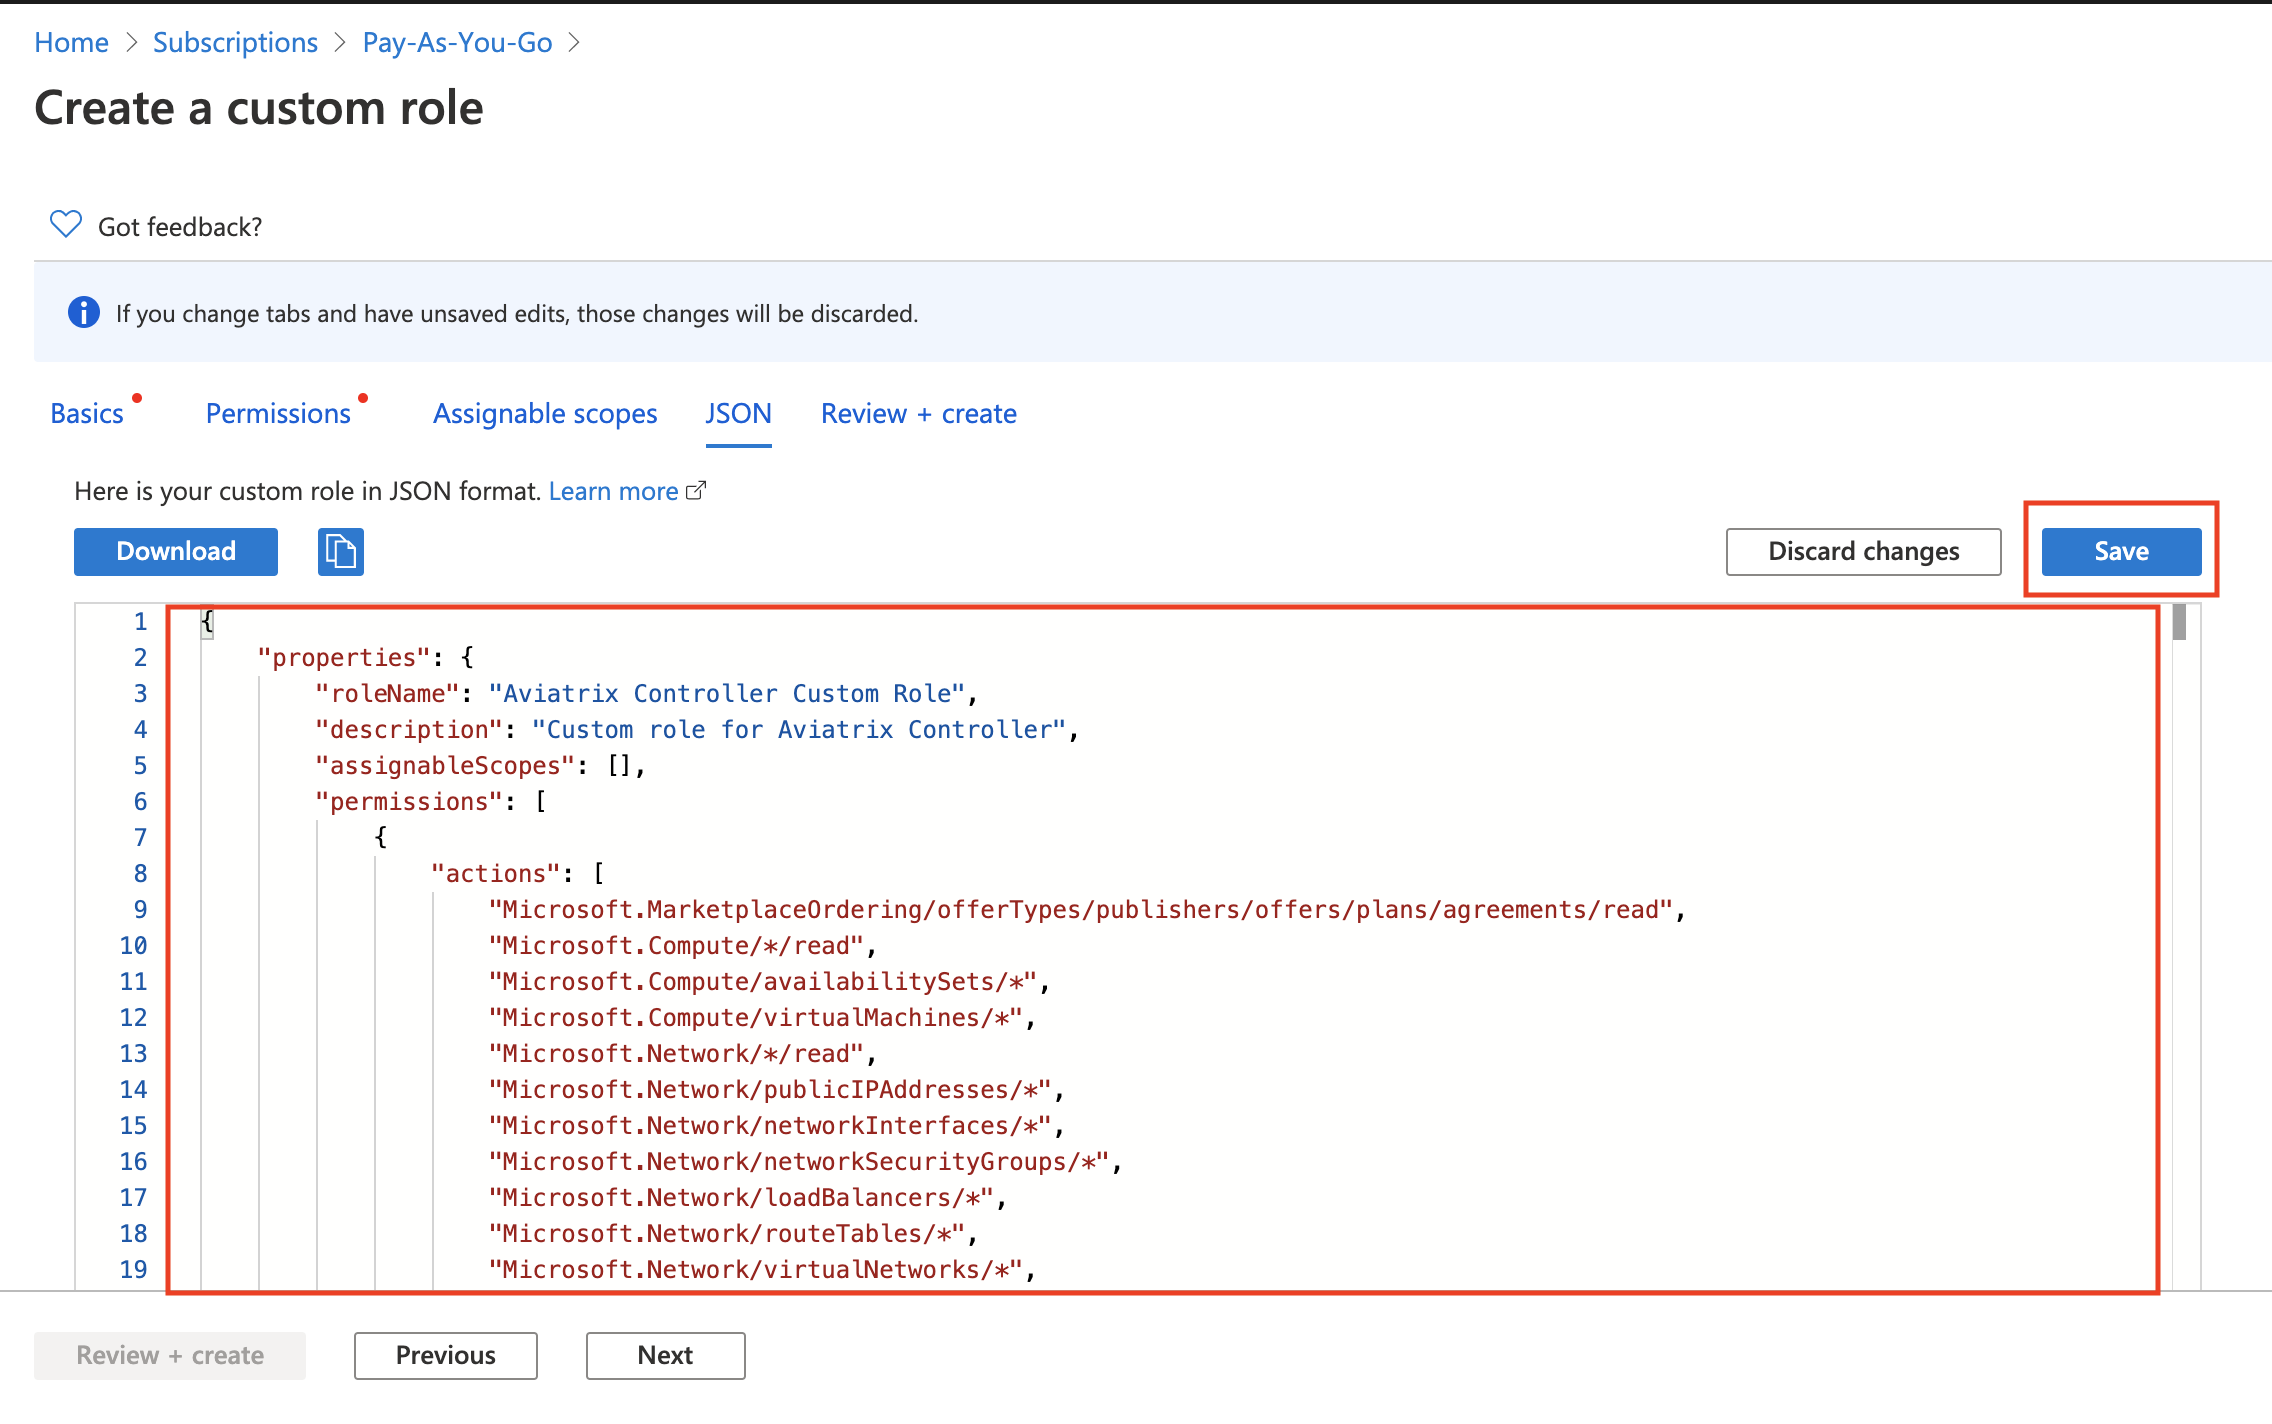Click line number 19 in the gutter
The width and height of the screenshot is (2272, 1424).
point(133,1269)
